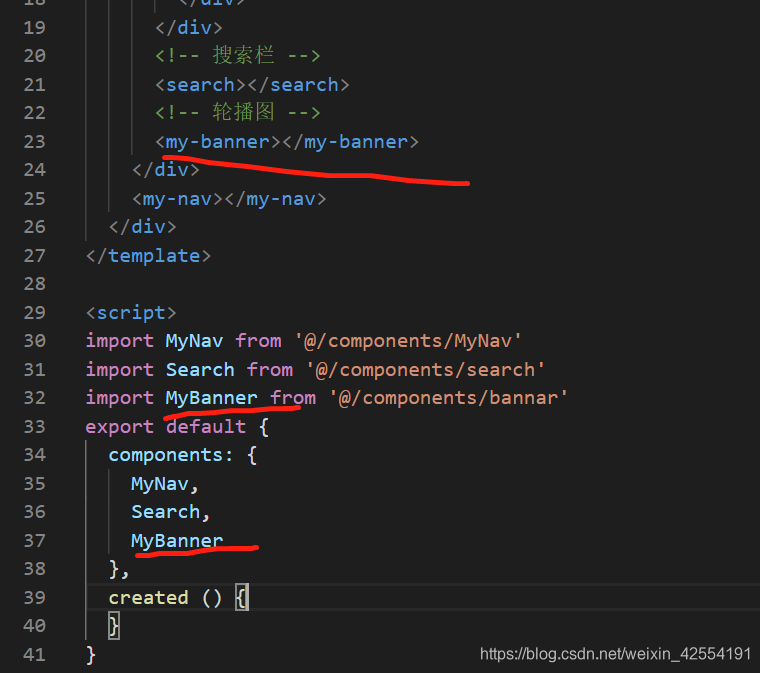760x673 pixels.
Task: Click the search tag on line 21
Action: coord(252,85)
